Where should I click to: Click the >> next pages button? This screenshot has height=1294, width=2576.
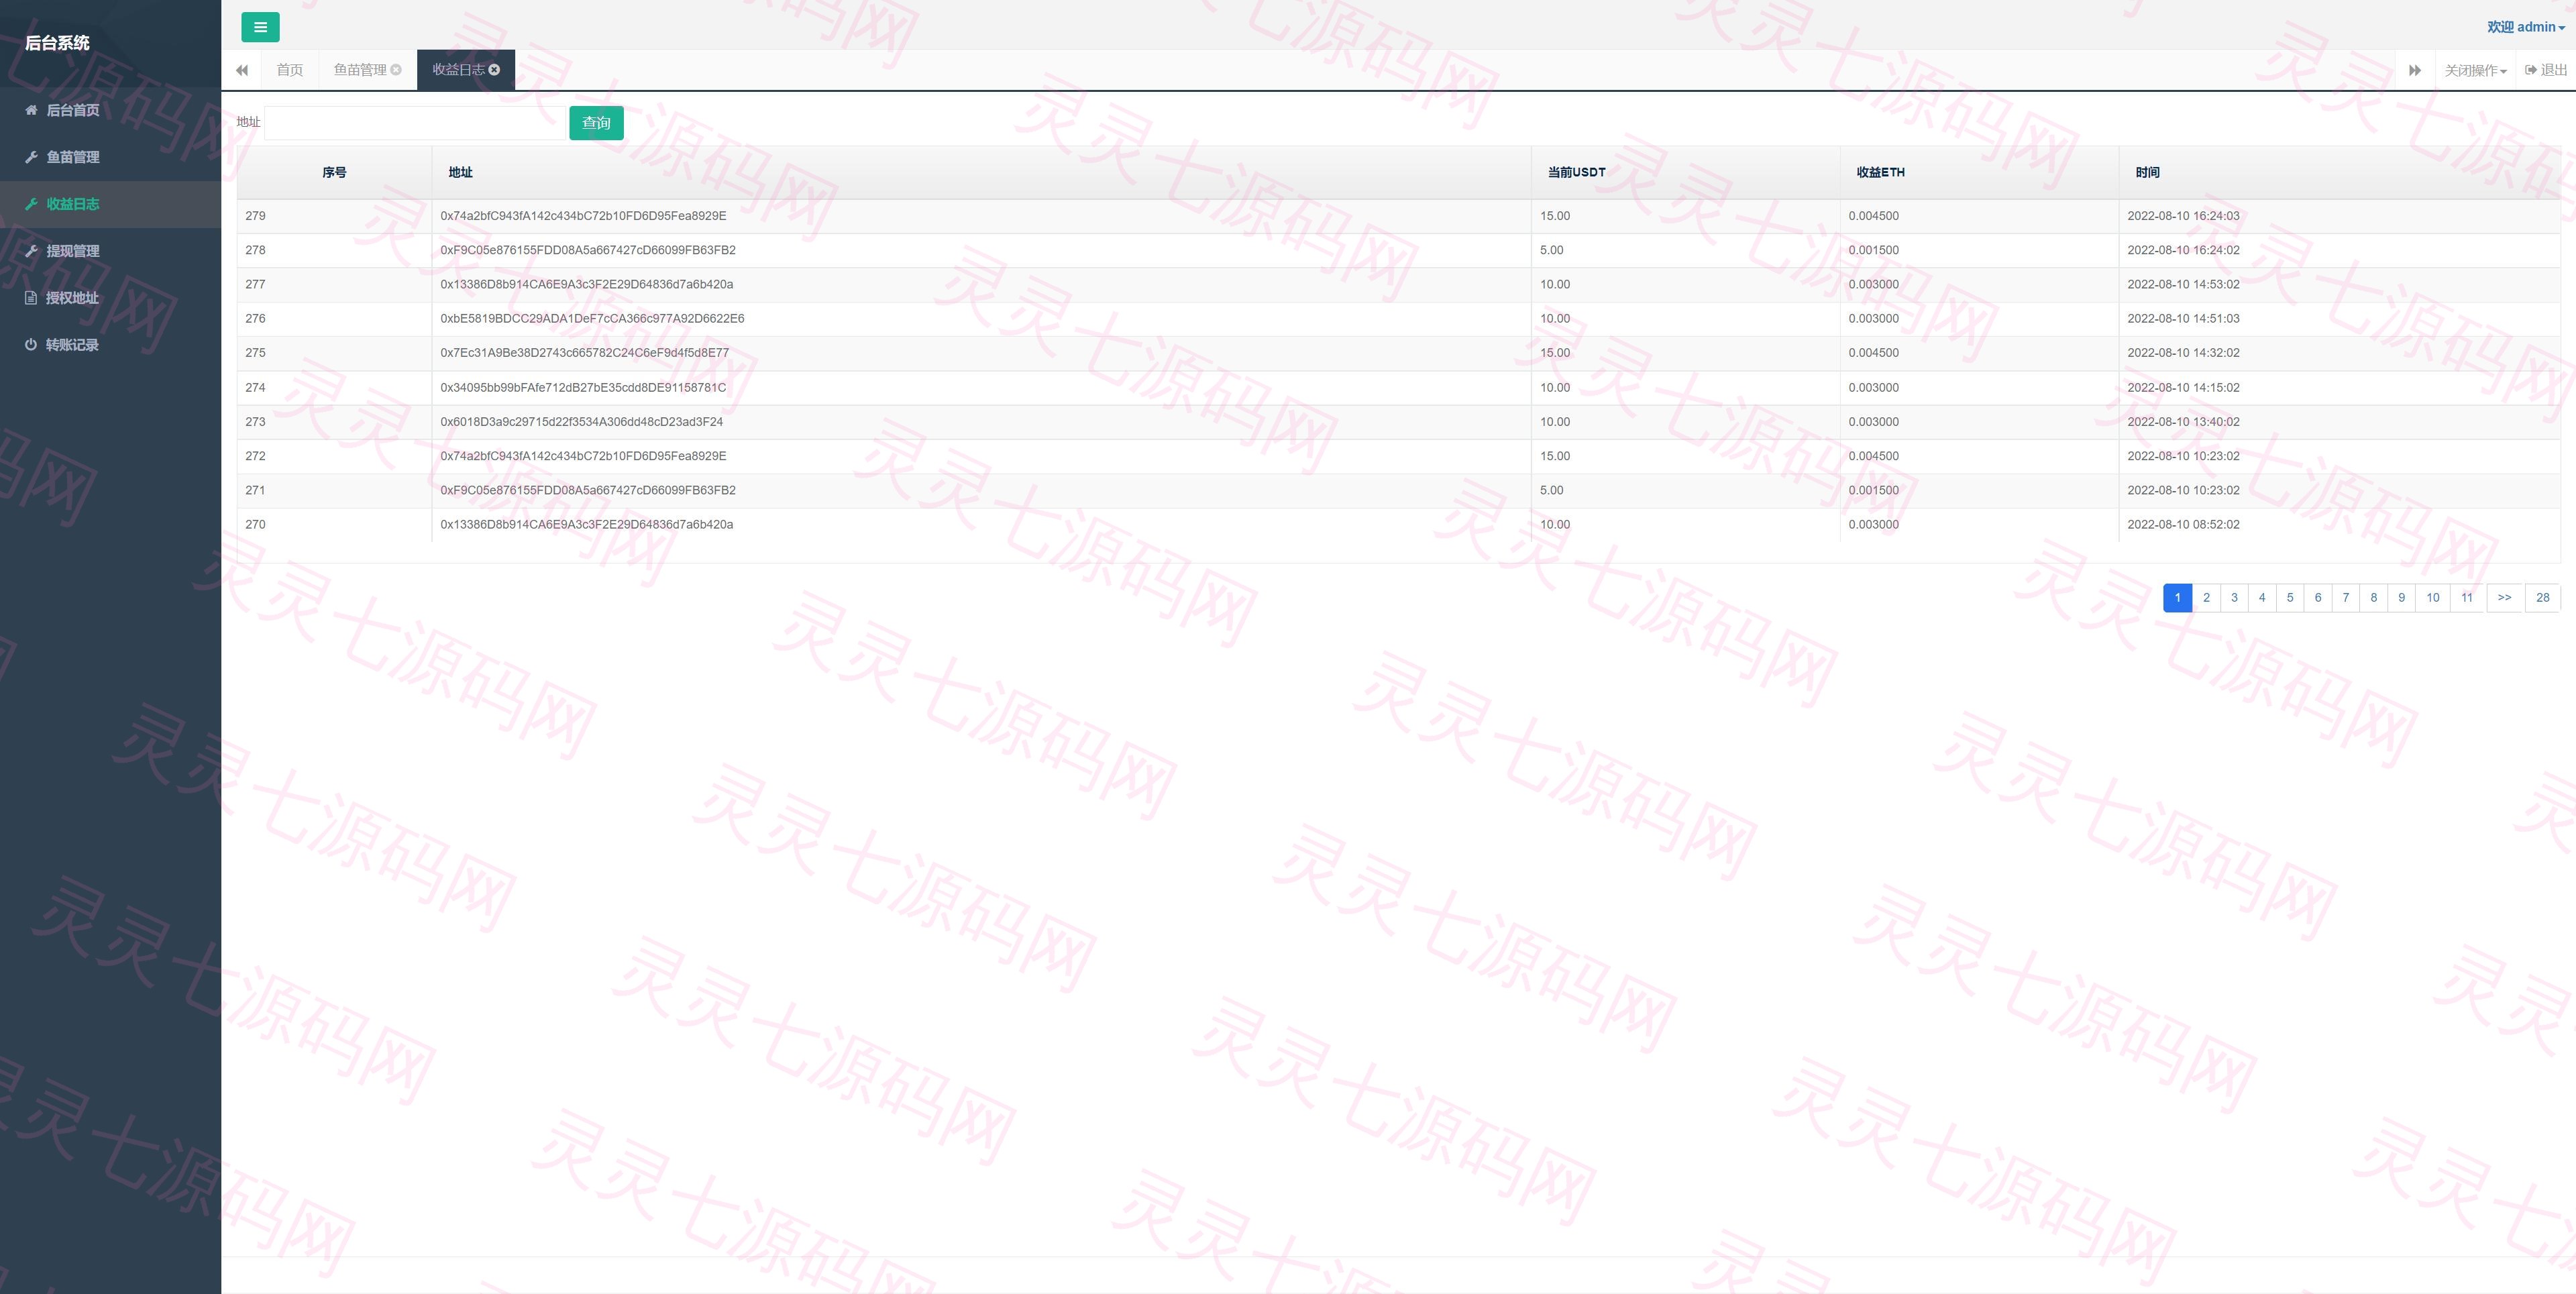pyautogui.click(x=2504, y=598)
